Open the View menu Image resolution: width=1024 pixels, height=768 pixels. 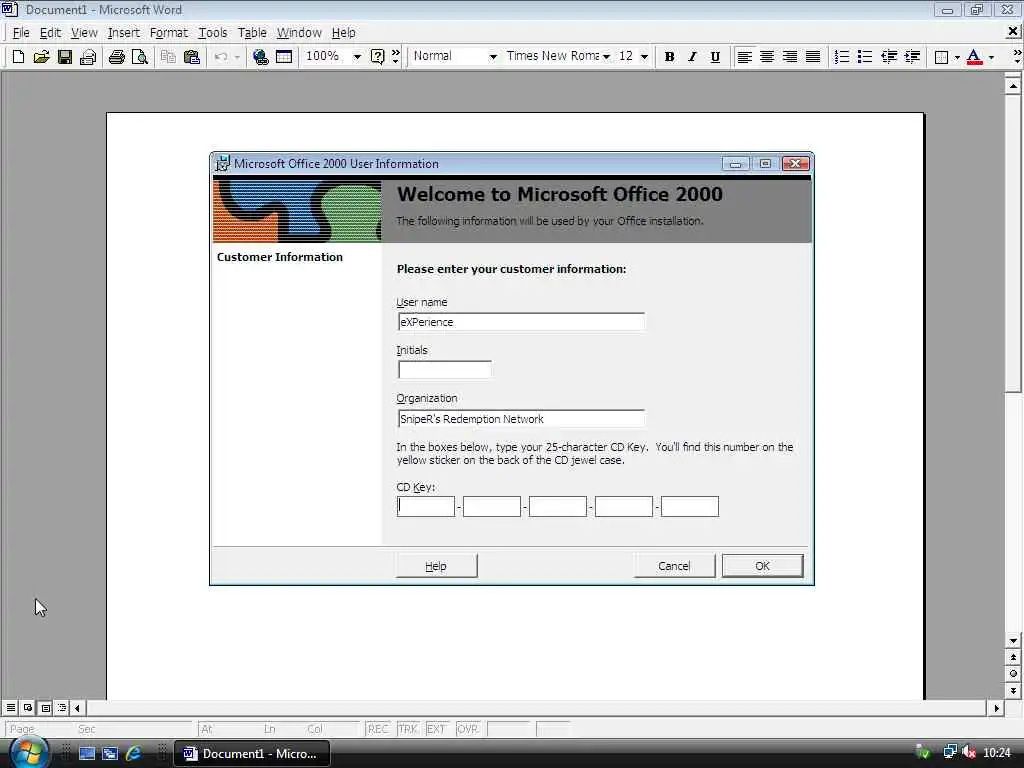84,33
